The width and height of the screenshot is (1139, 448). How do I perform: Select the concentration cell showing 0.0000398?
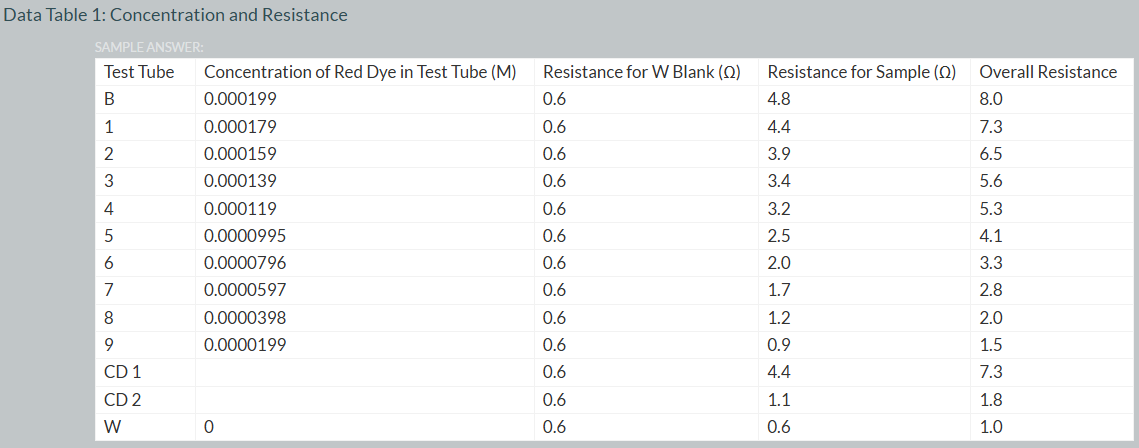click(x=244, y=318)
